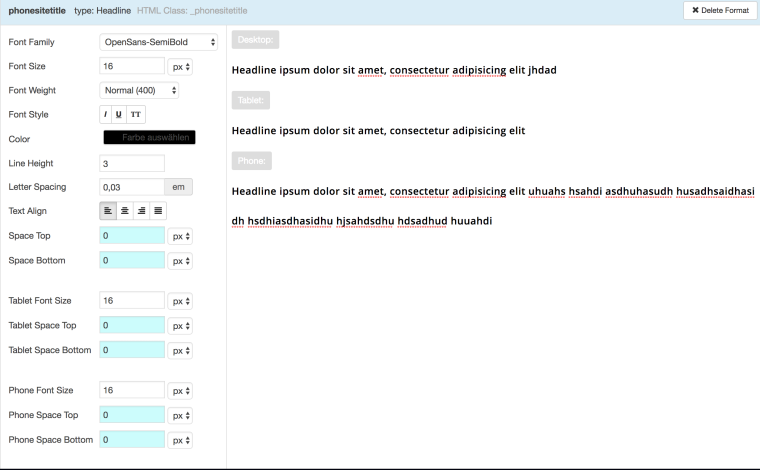This screenshot has width=760, height=470.
Task: Align text to the right
Action: point(142,211)
